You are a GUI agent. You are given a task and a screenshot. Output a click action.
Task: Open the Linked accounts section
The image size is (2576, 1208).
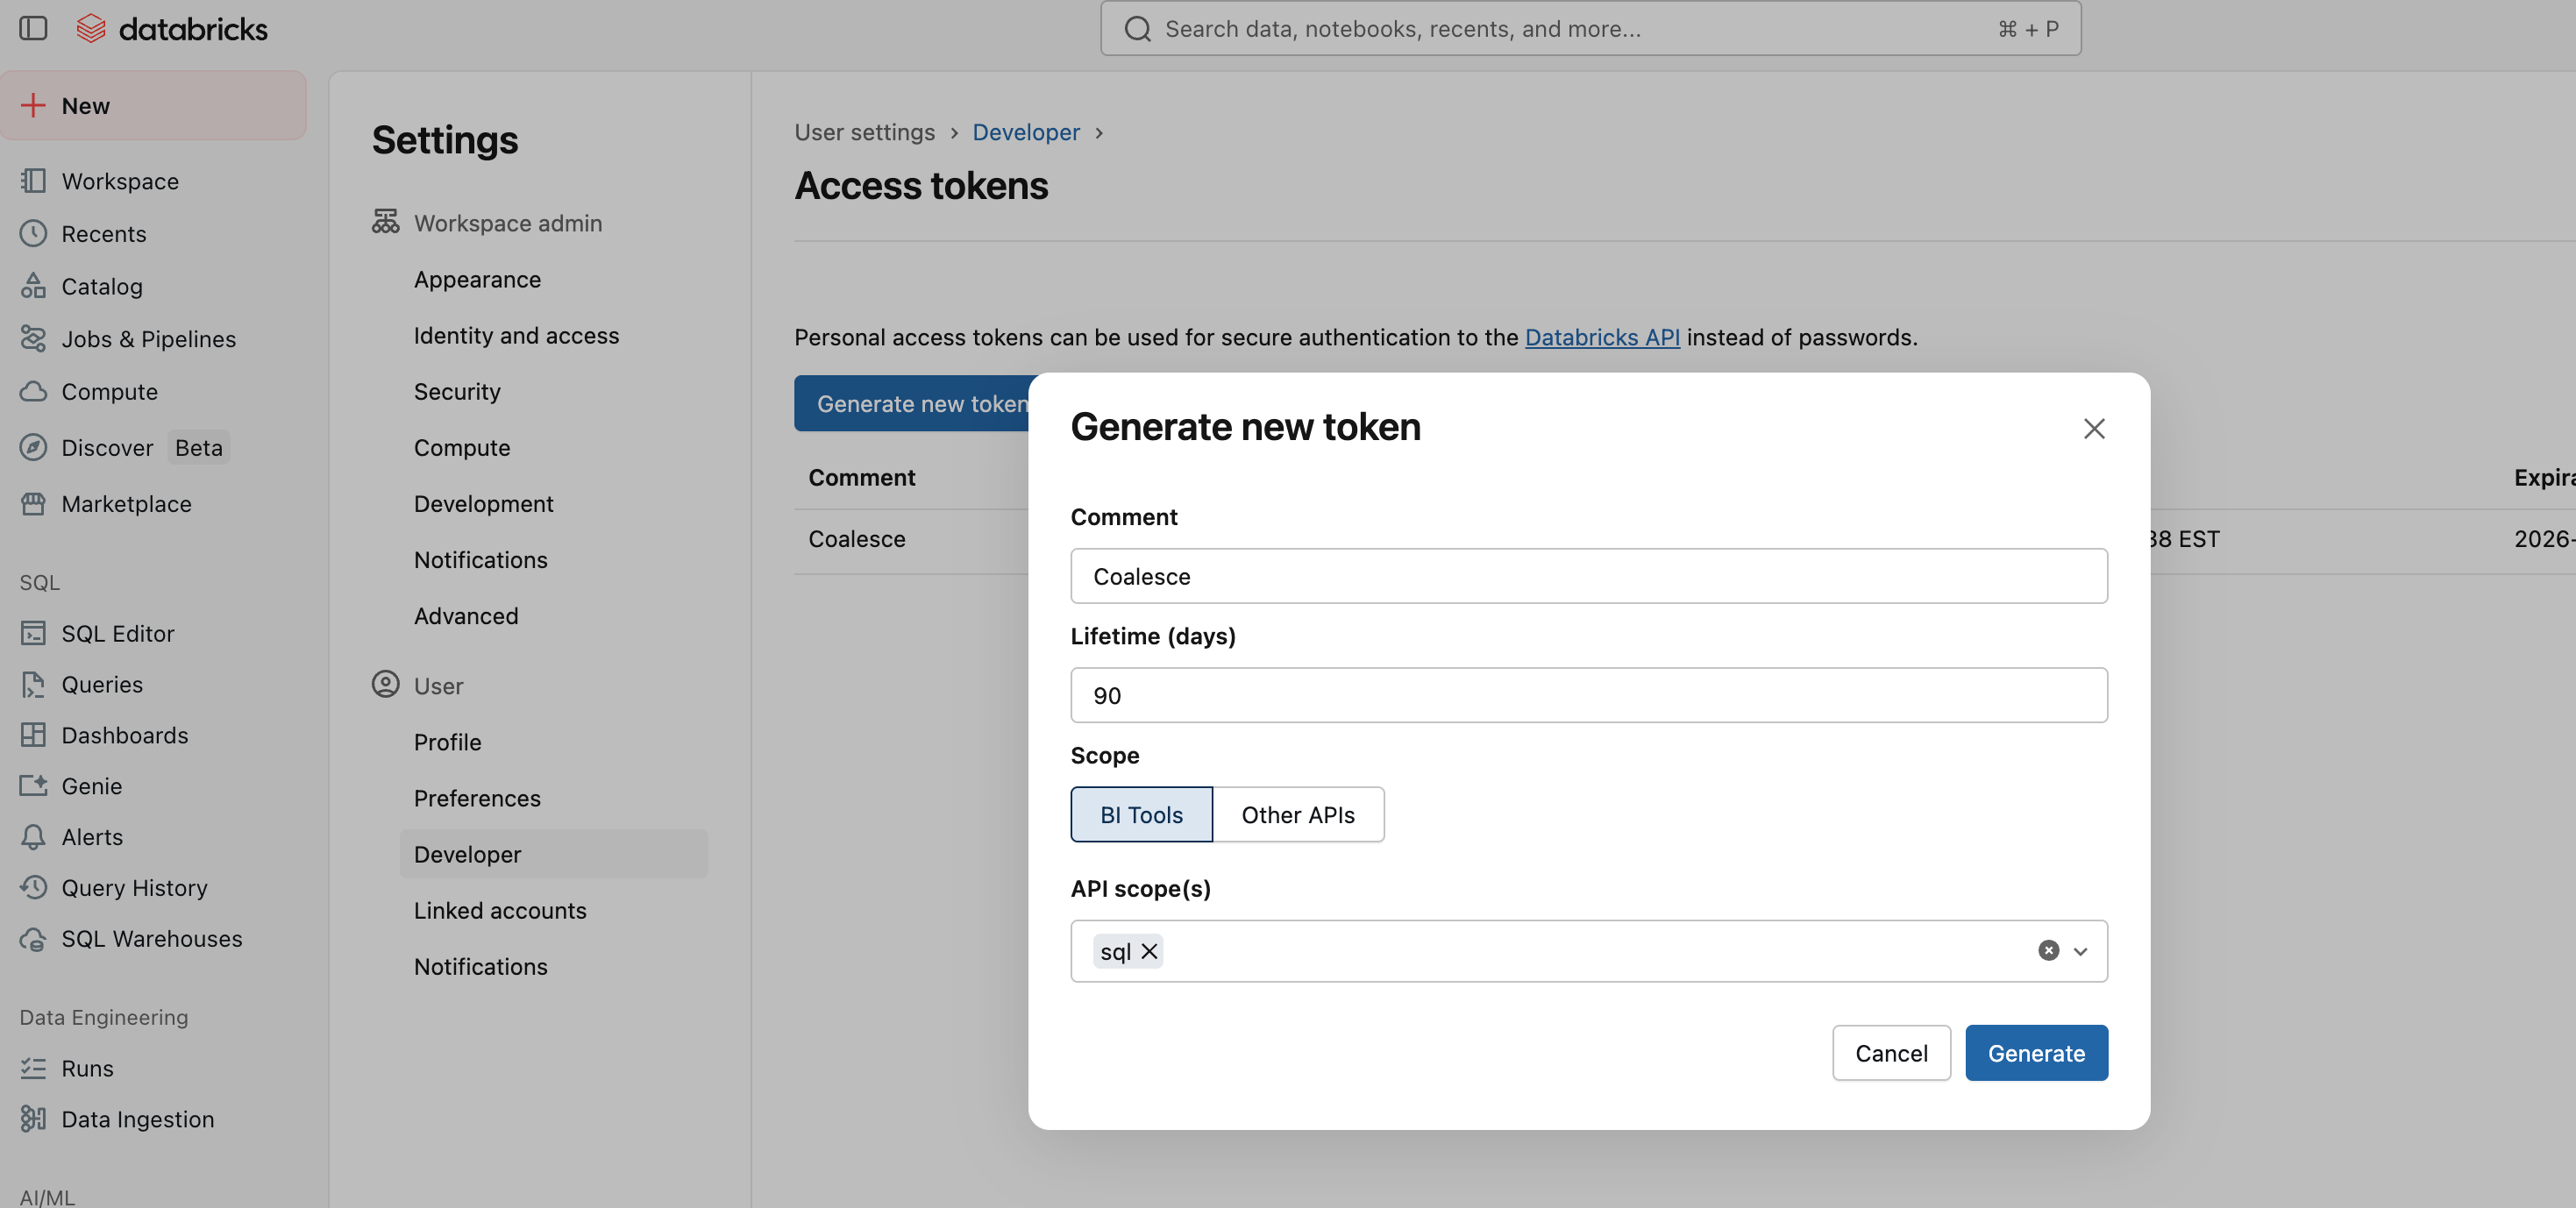[x=500, y=910]
